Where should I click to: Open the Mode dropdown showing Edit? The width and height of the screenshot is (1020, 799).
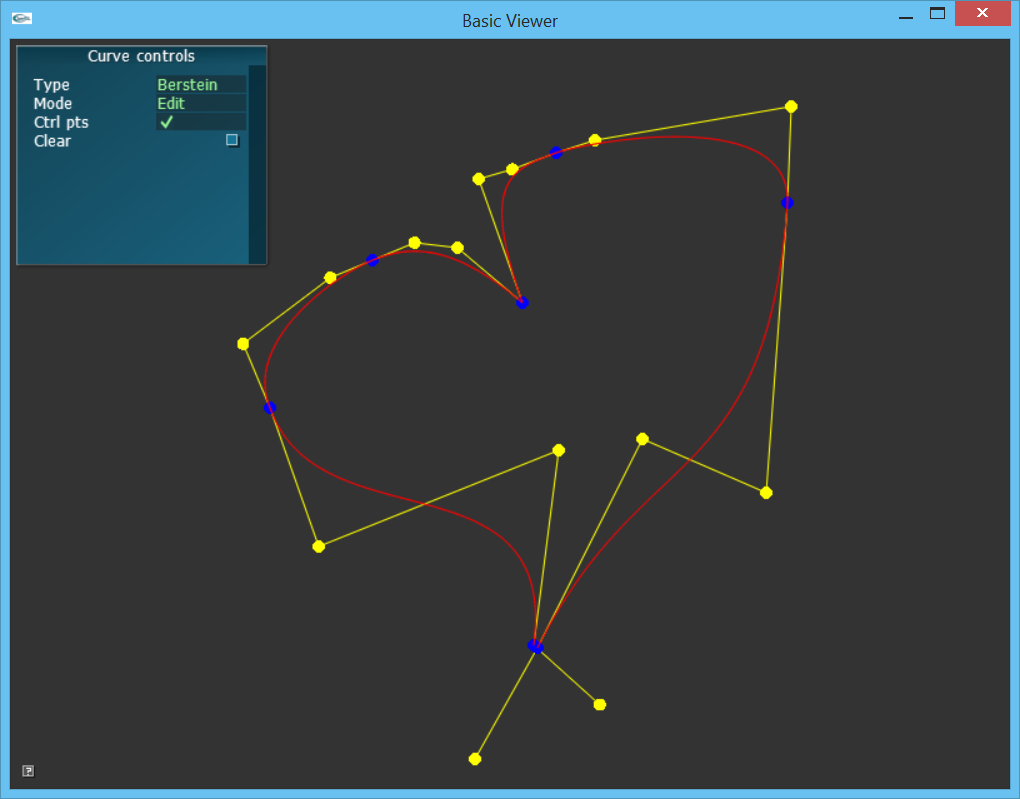click(x=201, y=103)
